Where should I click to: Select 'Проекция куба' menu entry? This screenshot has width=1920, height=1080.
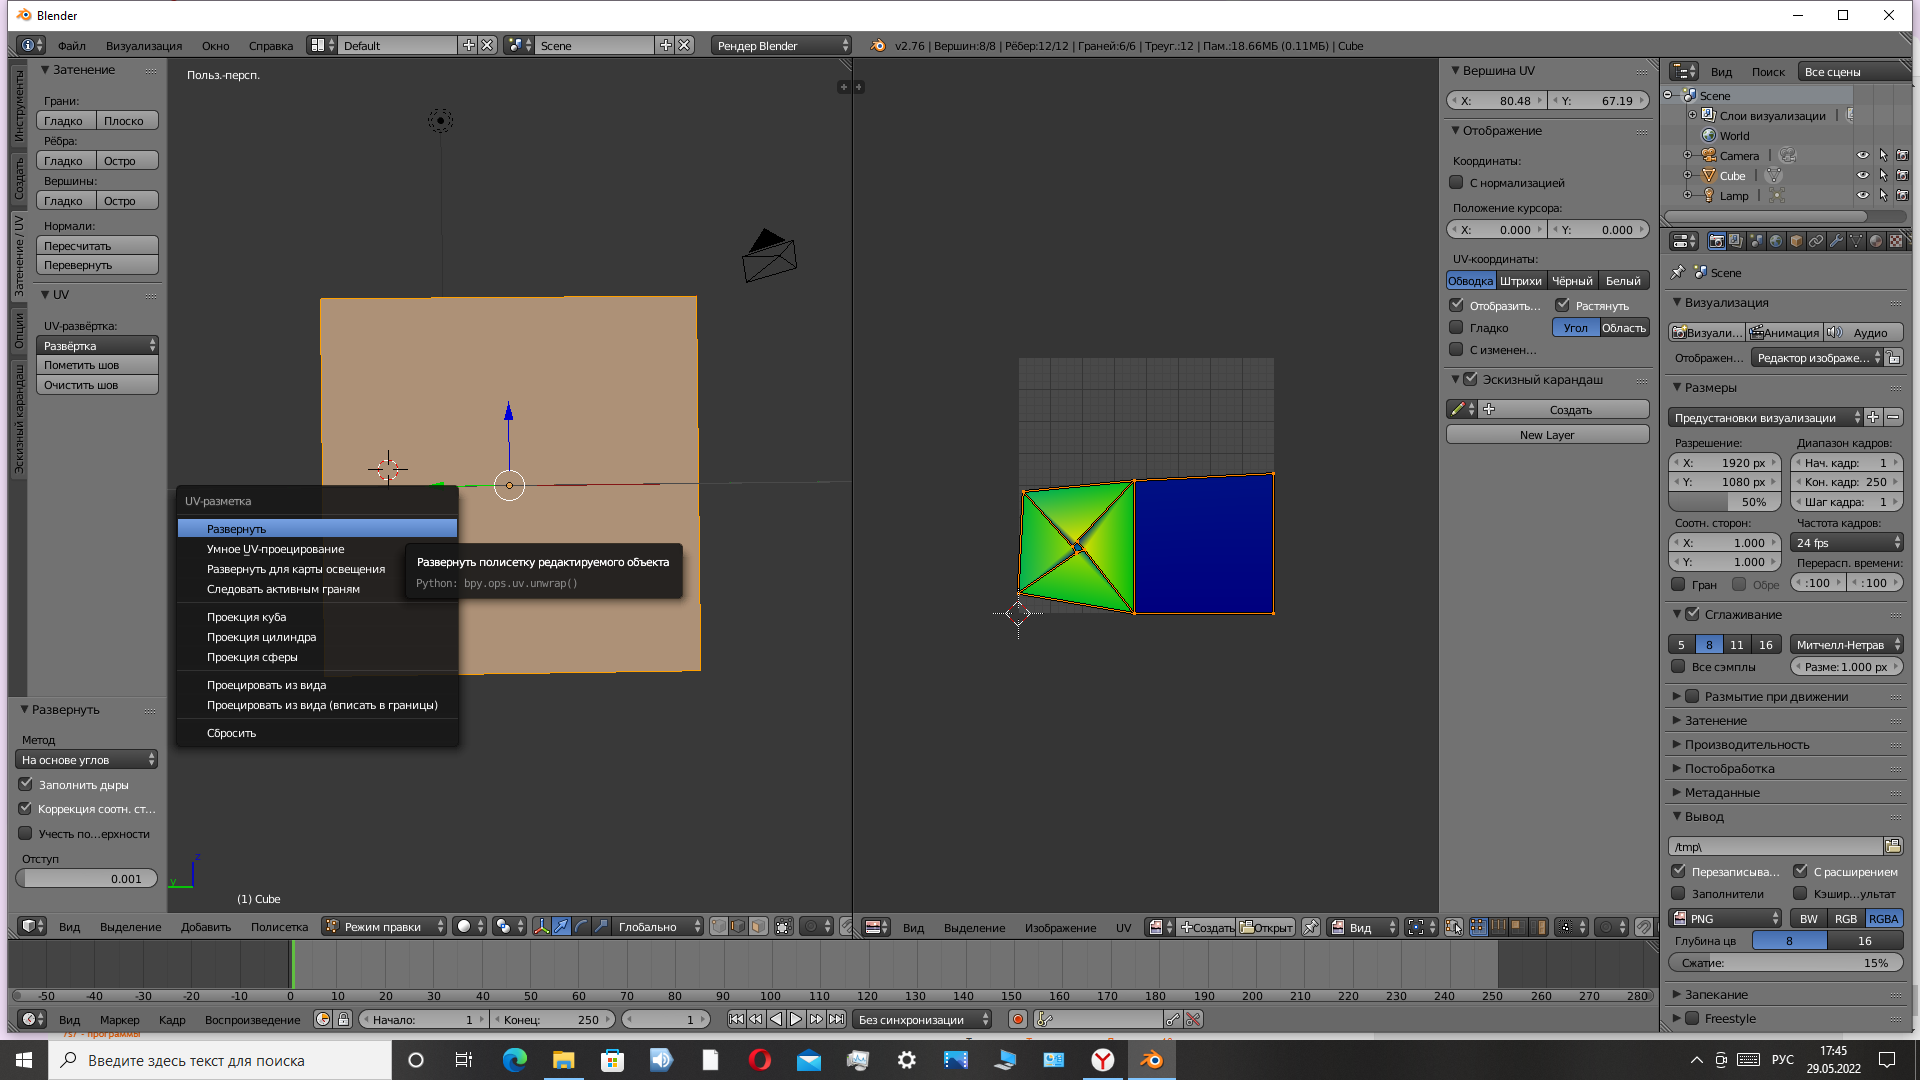click(x=246, y=617)
